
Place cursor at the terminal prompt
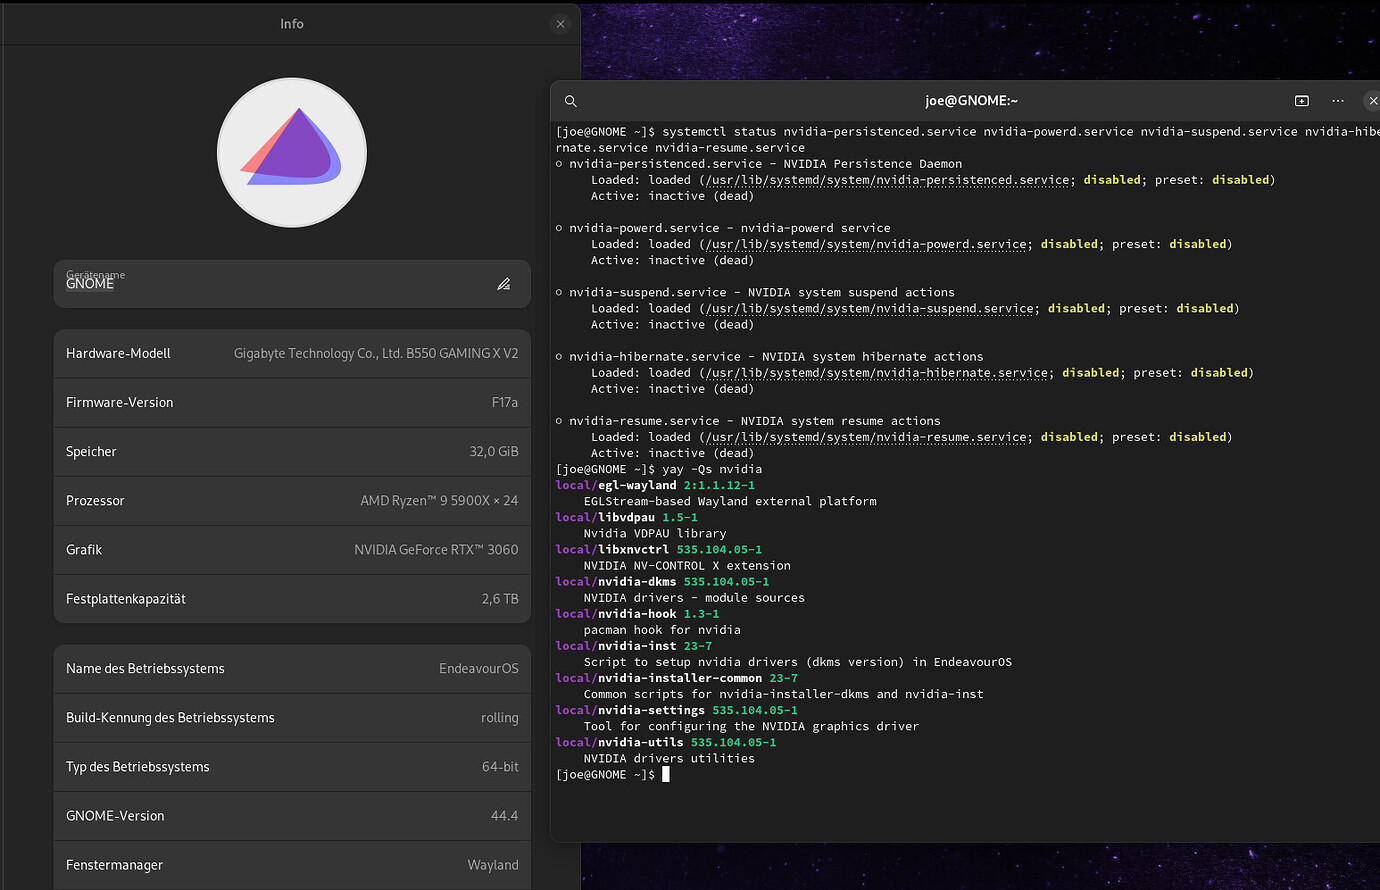coord(665,773)
